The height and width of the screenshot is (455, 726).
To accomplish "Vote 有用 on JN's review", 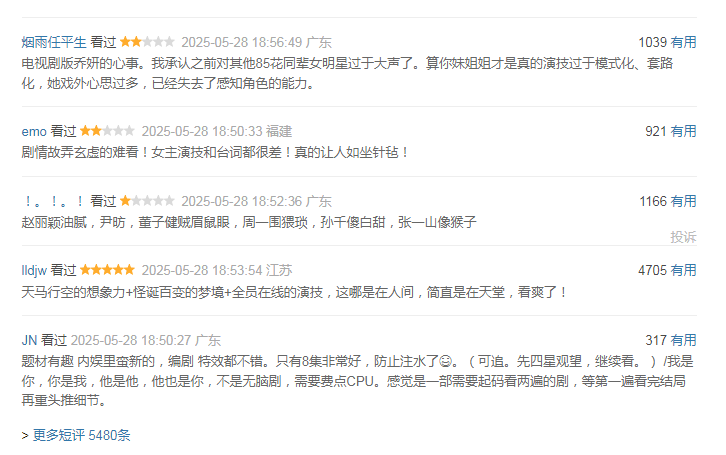I will tap(683, 340).
